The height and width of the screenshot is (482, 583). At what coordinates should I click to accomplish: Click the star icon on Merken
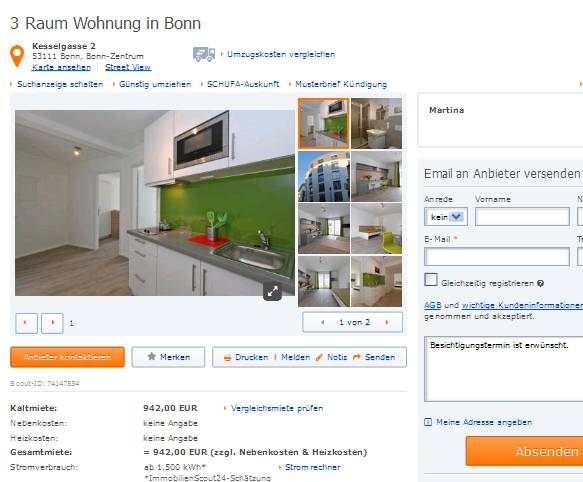tap(151, 357)
